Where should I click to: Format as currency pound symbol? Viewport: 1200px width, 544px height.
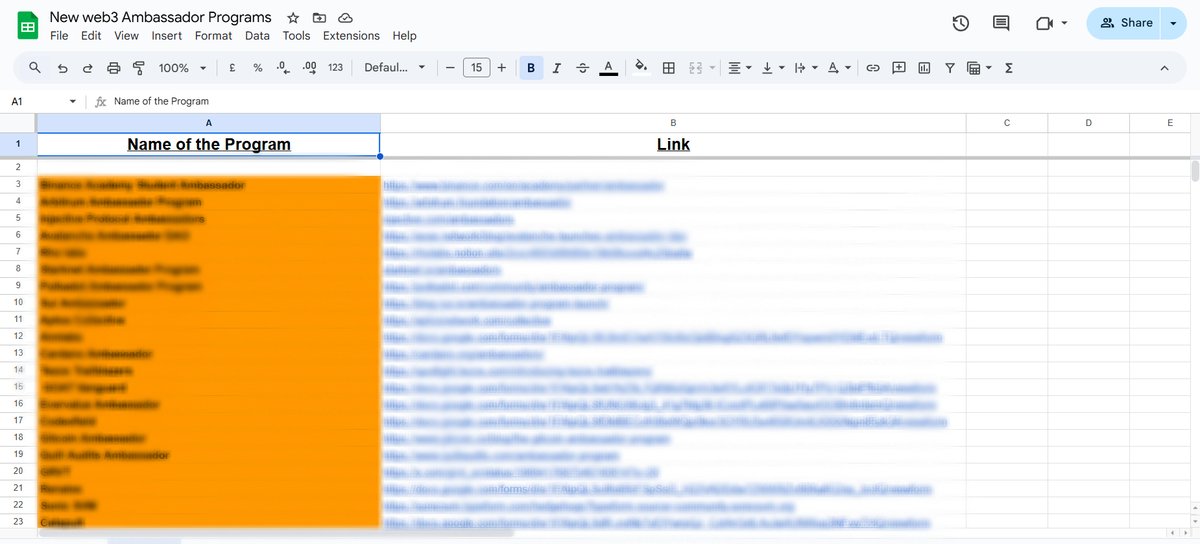click(x=232, y=68)
